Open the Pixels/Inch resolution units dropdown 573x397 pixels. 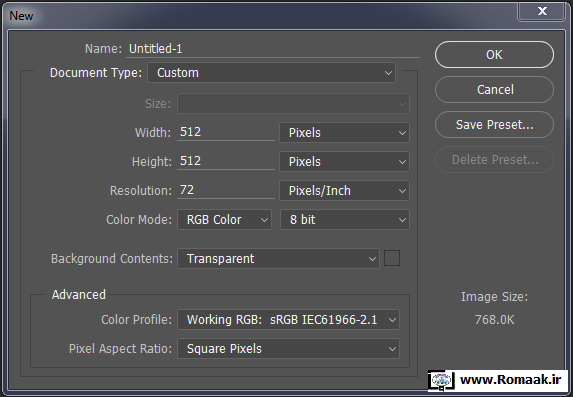(344, 190)
